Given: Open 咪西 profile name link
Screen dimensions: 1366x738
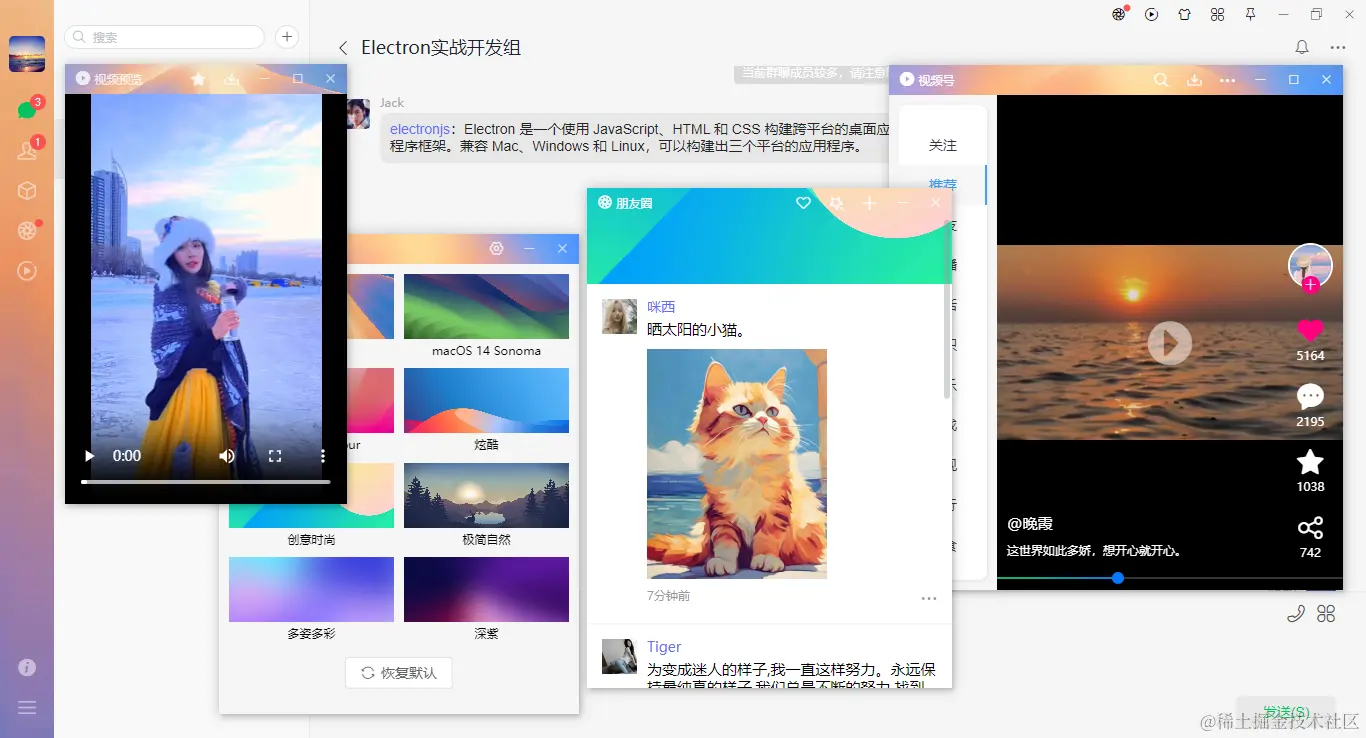Looking at the screenshot, I should (x=661, y=307).
